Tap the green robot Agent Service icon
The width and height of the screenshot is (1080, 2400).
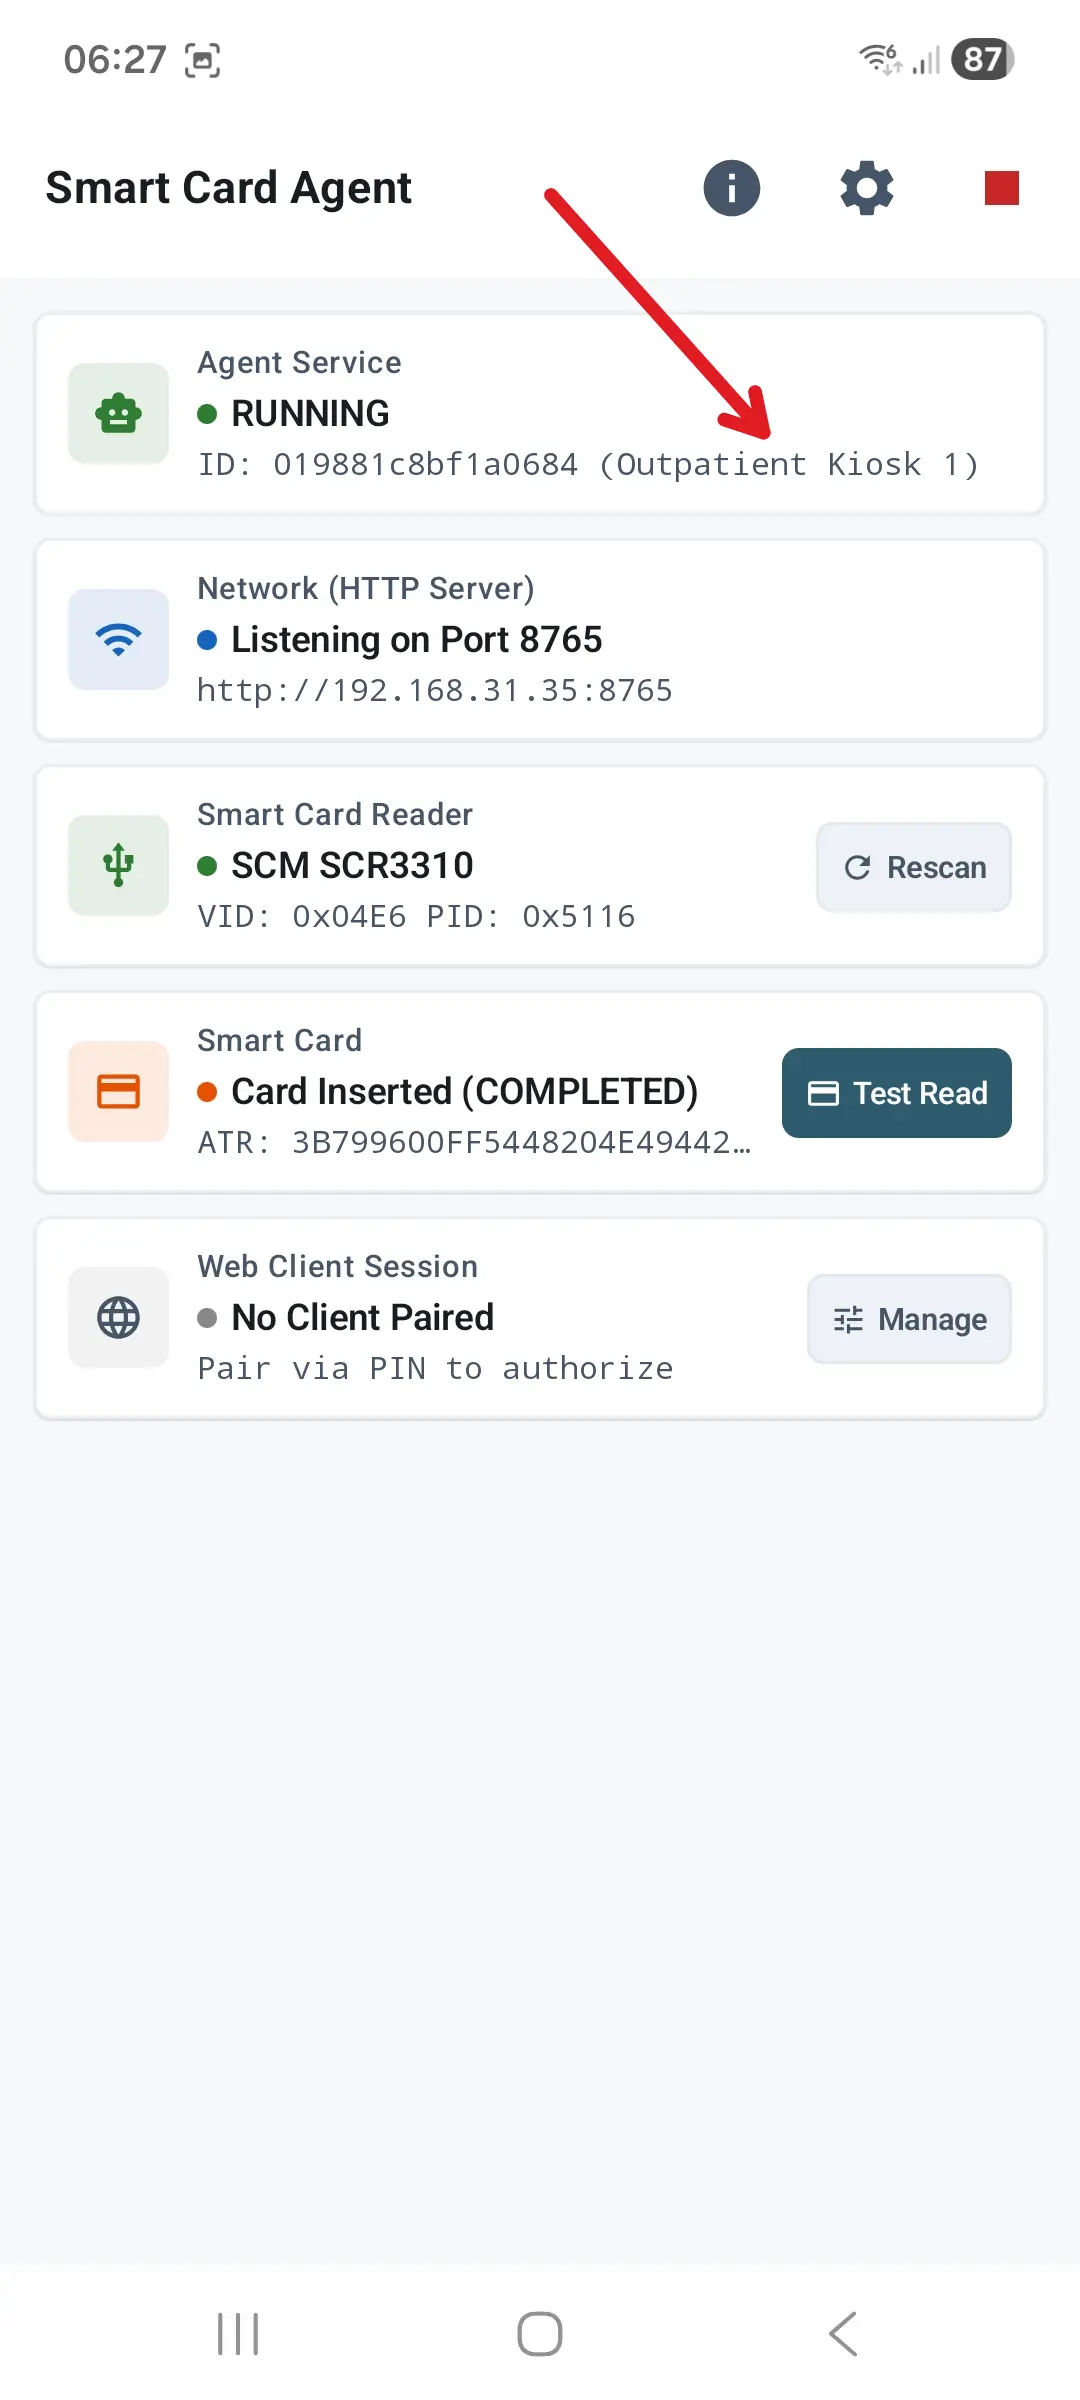(118, 413)
